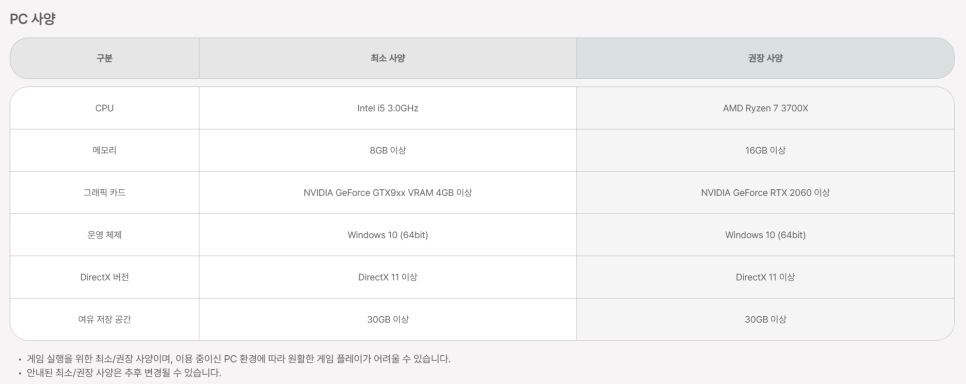The image size is (966, 384).
Task: Click the note about 최소/권장 사양 changes
Action: point(124,372)
